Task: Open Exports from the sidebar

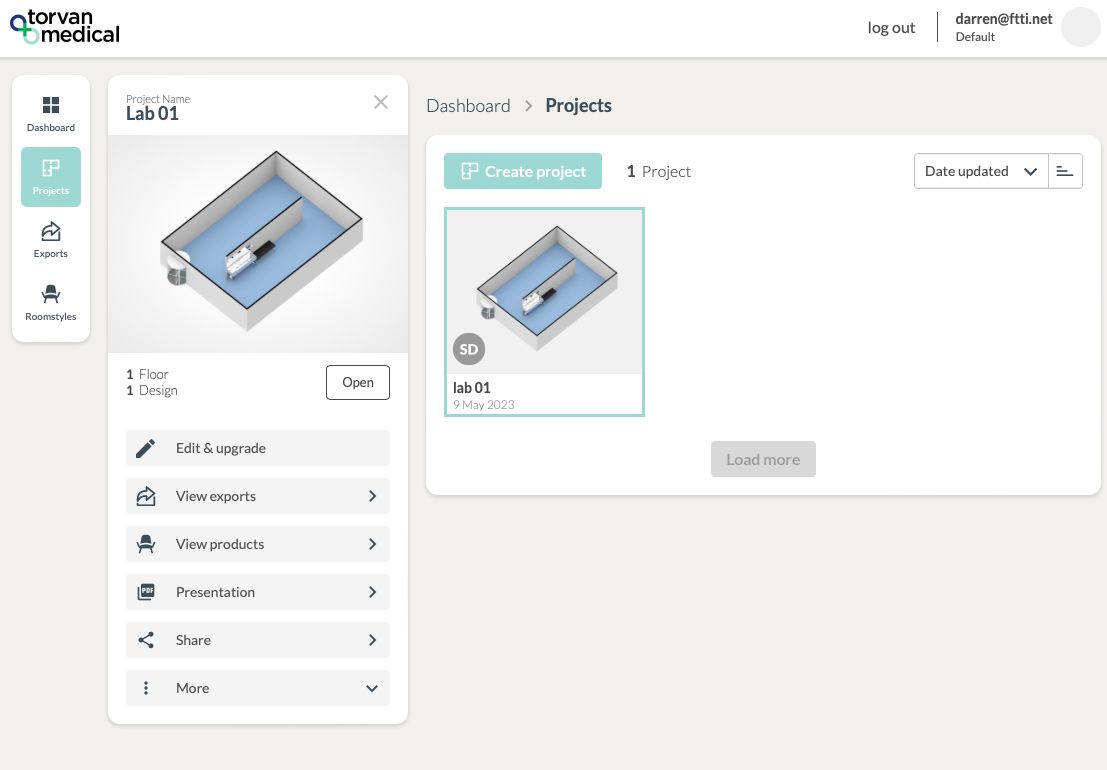Action: point(50,240)
